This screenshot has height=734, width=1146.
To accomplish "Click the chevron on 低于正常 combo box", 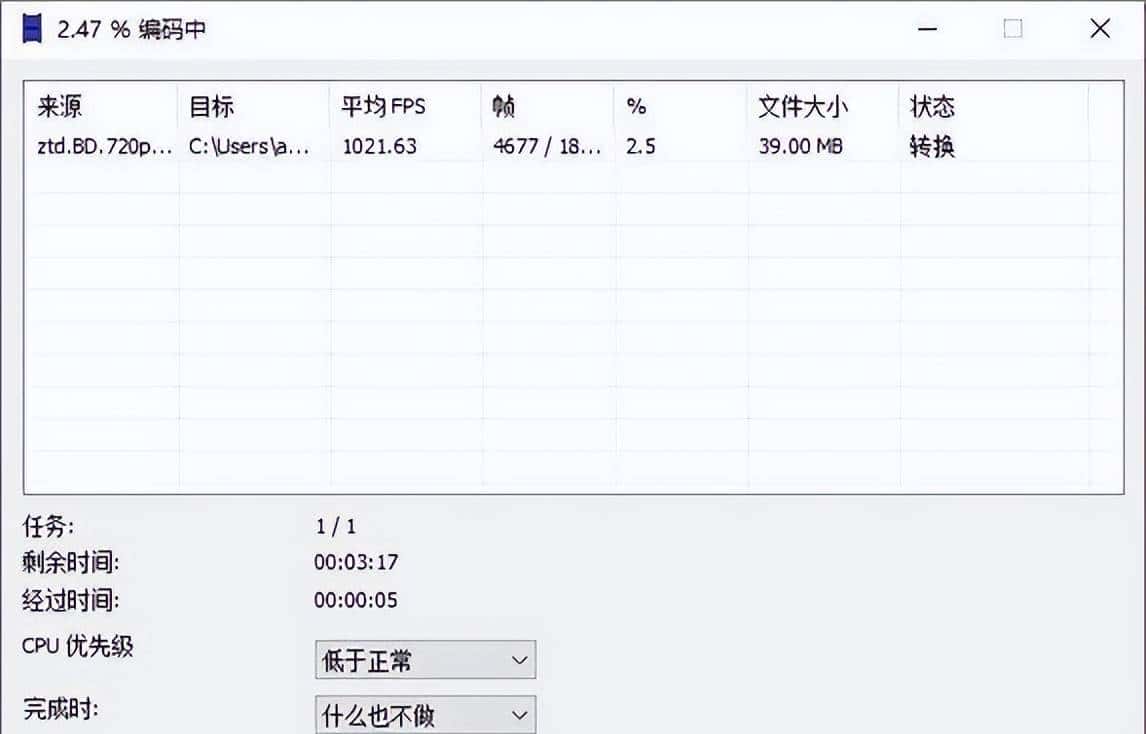I will click(518, 660).
